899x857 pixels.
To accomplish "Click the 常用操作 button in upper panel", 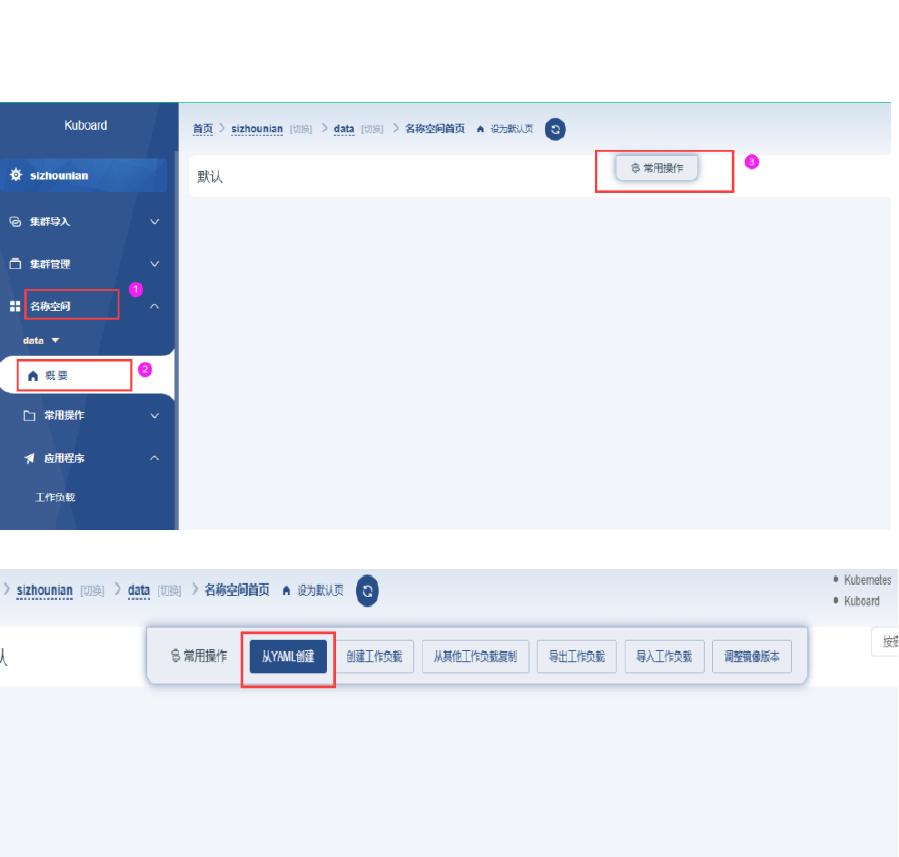I will click(x=656, y=168).
